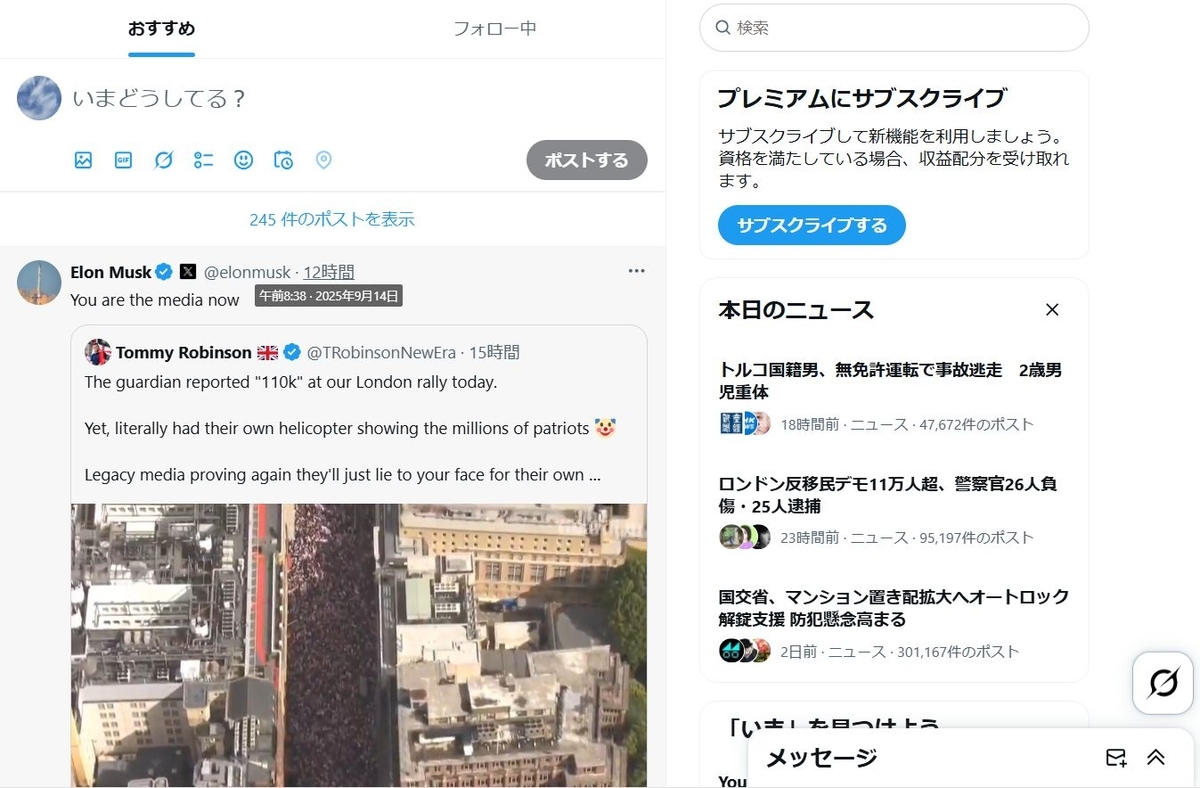Click the メッセージ title
Viewport: 1200px width, 788px height.
(x=821, y=758)
